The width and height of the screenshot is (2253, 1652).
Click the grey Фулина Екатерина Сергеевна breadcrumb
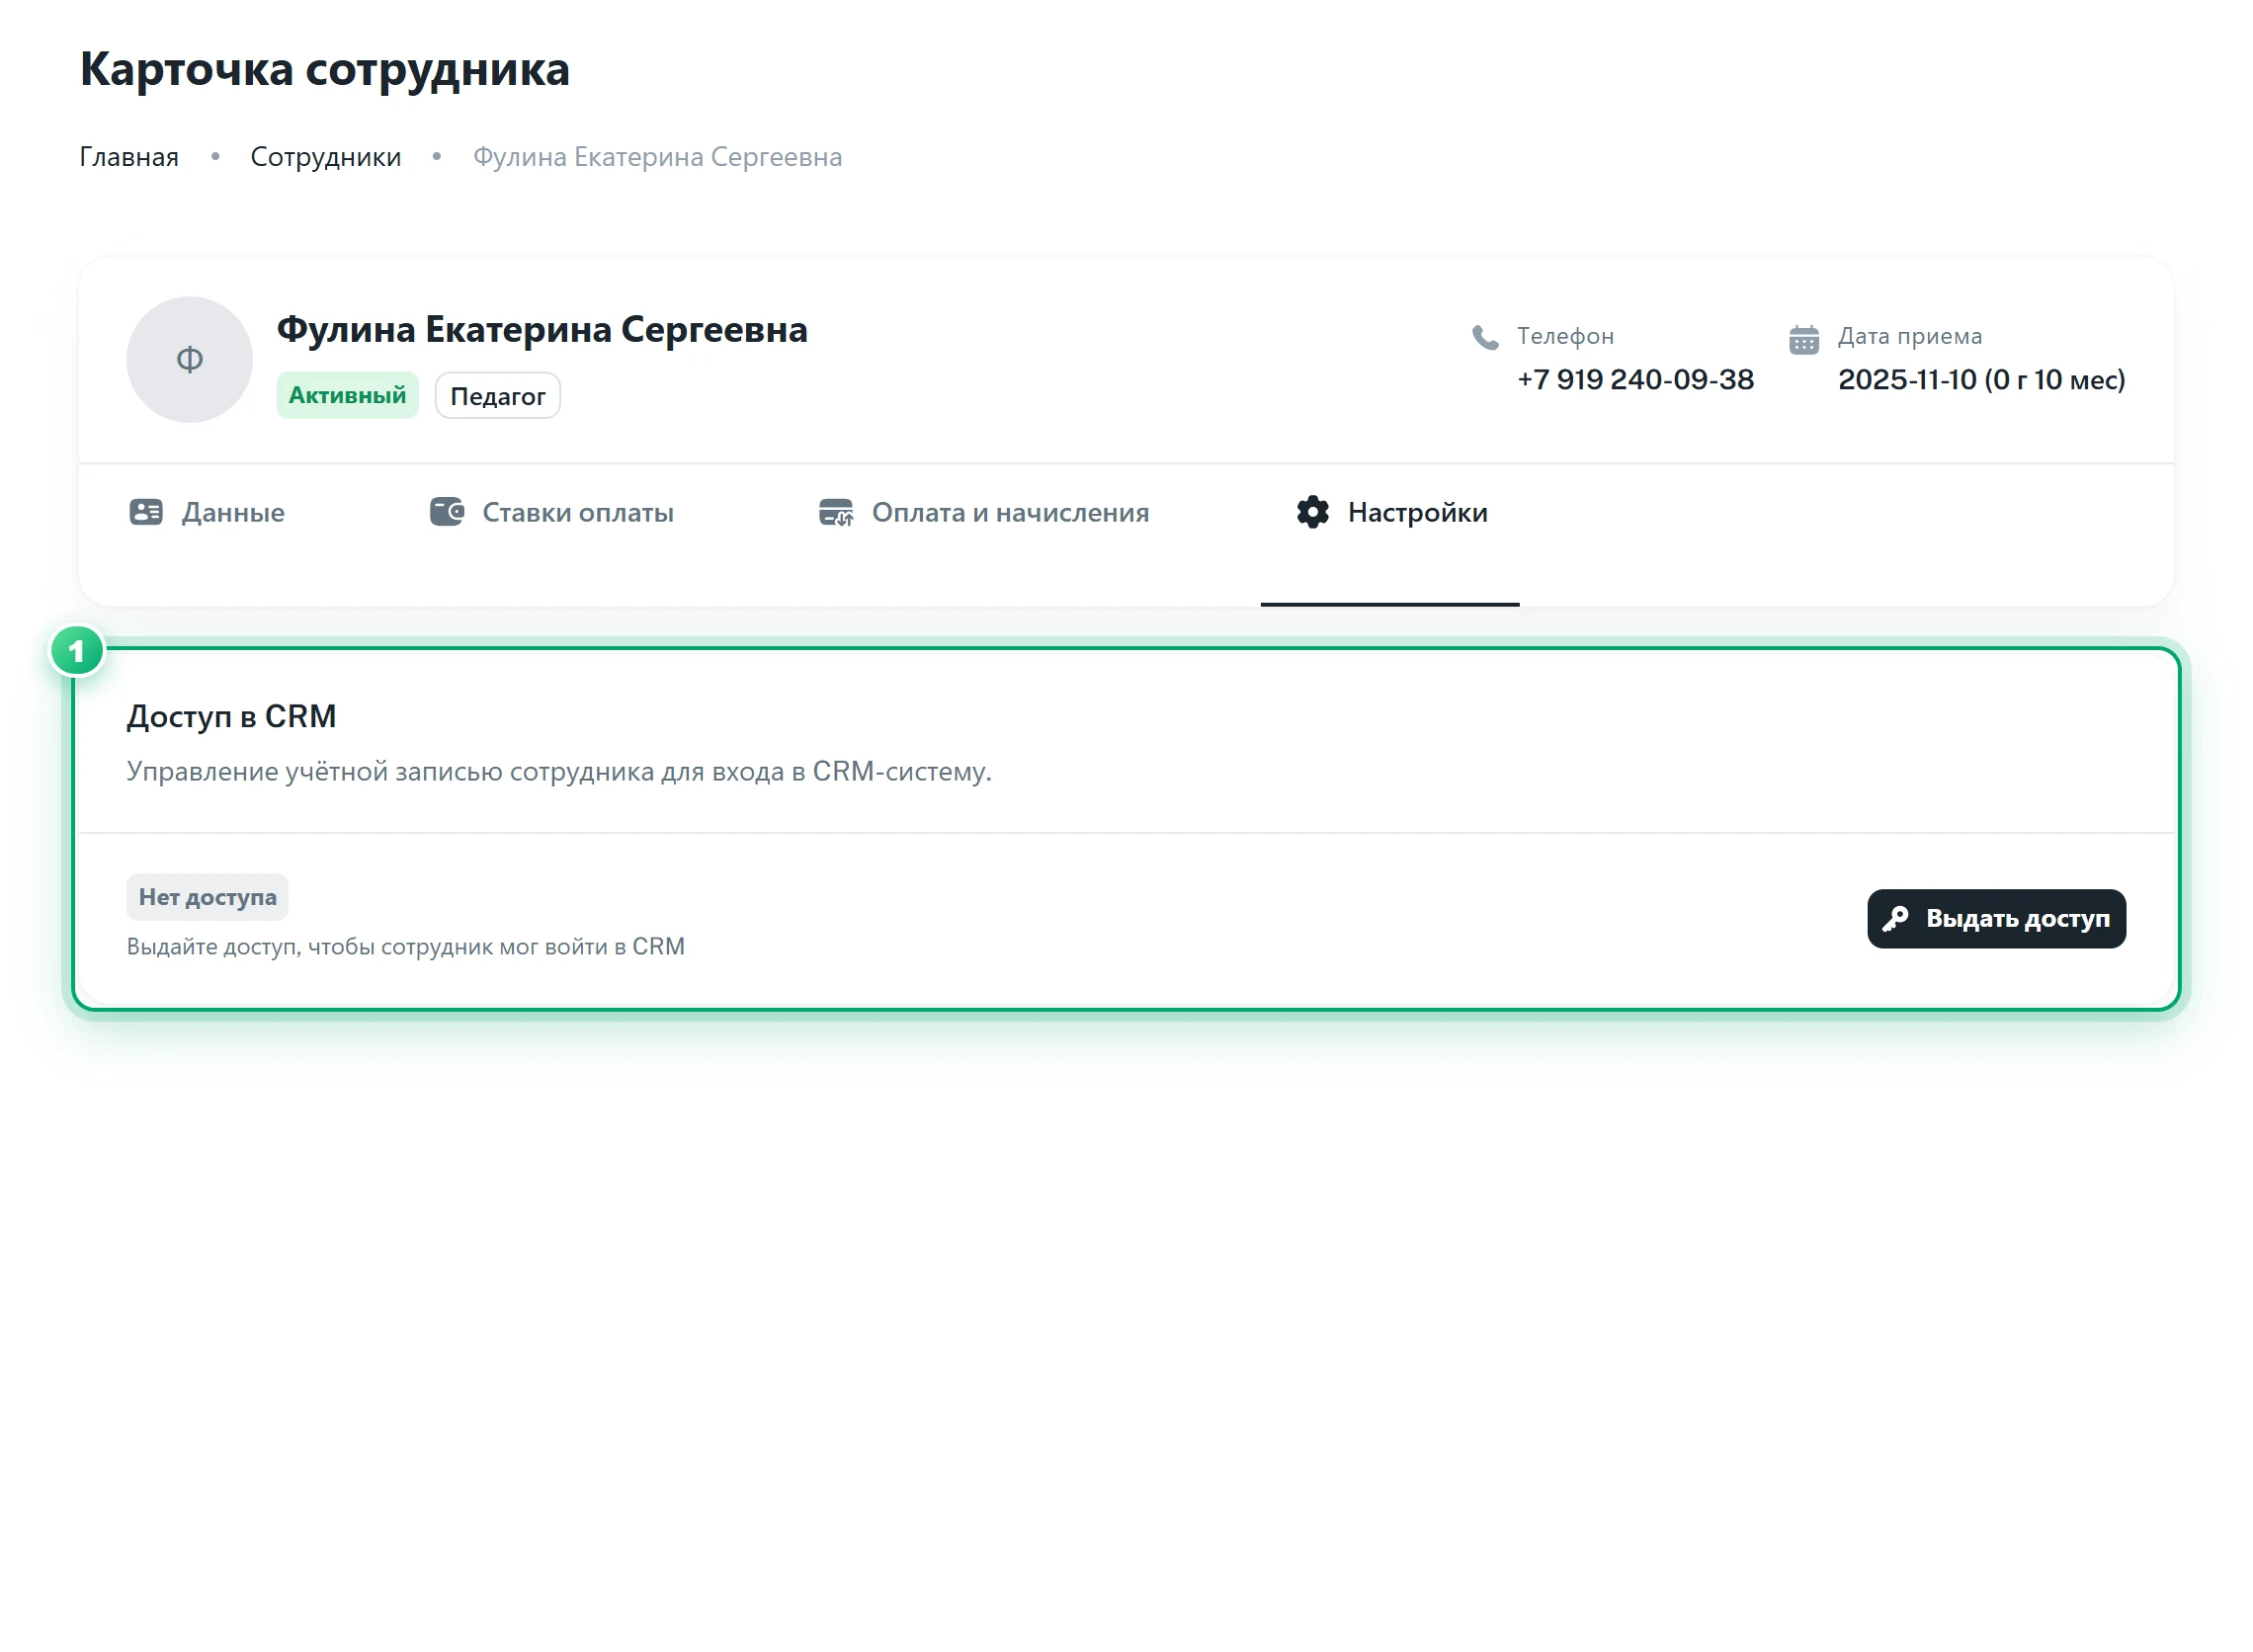click(658, 157)
